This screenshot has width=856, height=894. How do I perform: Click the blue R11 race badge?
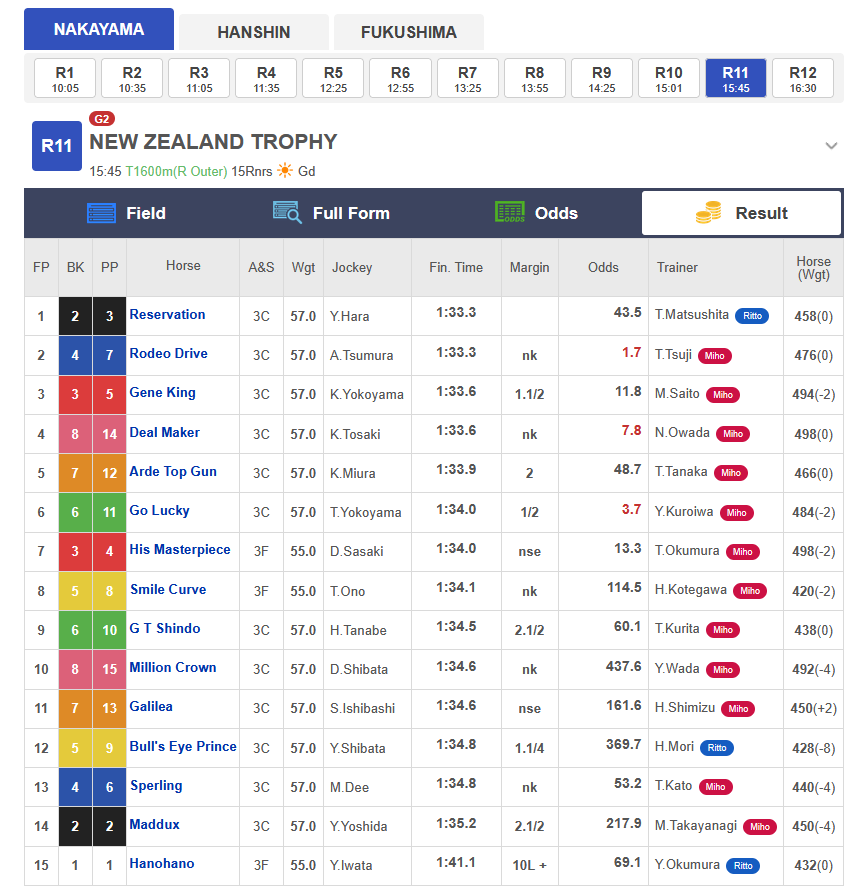pyautogui.click(x=56, y=146)
